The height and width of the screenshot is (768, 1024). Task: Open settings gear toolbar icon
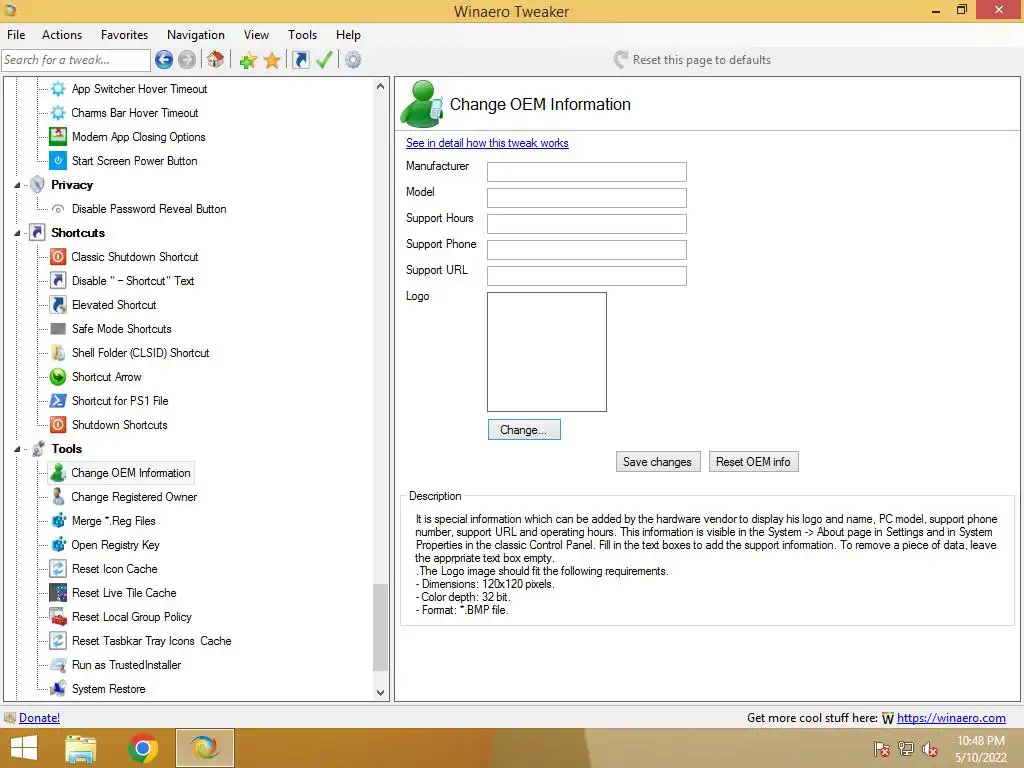point(353,60)
